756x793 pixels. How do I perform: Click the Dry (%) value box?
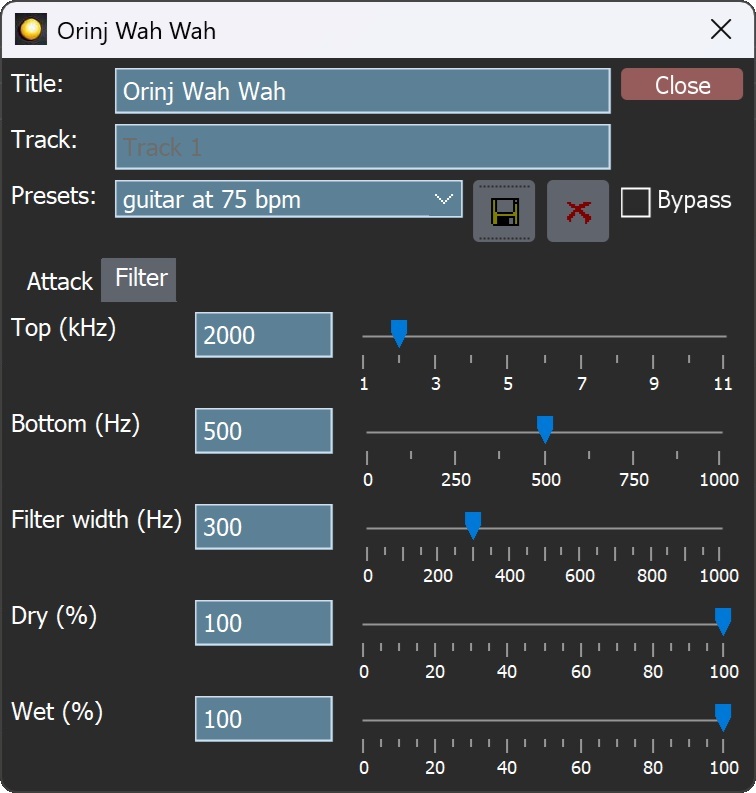click(x=263, y=623)
